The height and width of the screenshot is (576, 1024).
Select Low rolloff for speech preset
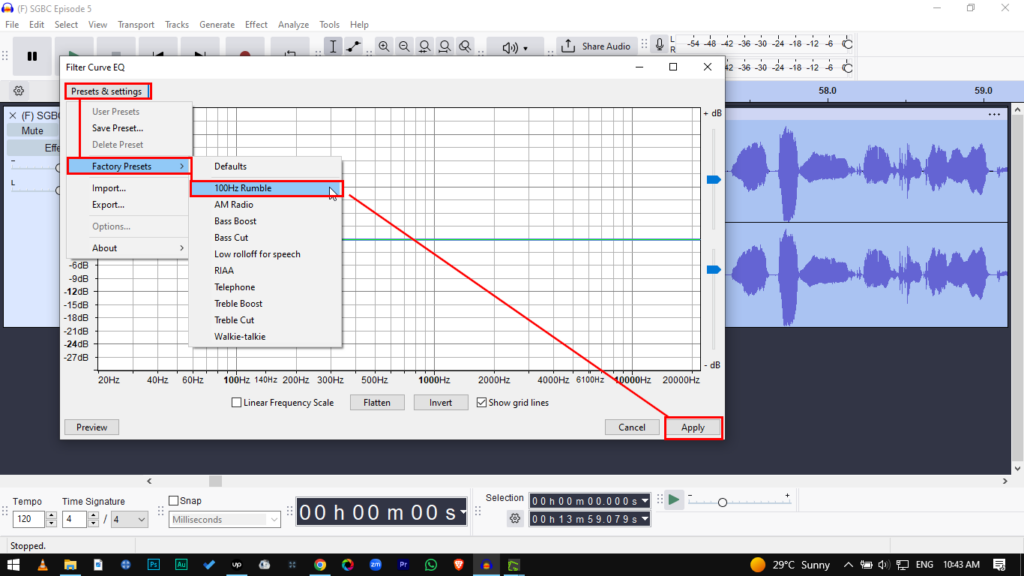point(257,254)
